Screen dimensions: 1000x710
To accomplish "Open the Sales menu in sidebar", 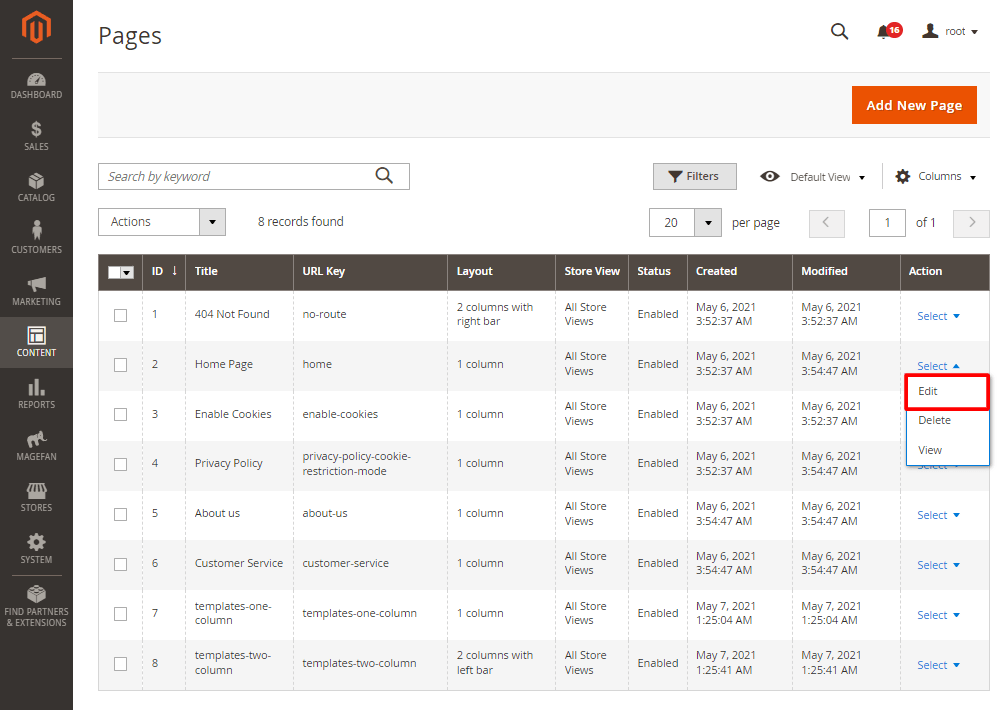I will click(x=36, y=136).
